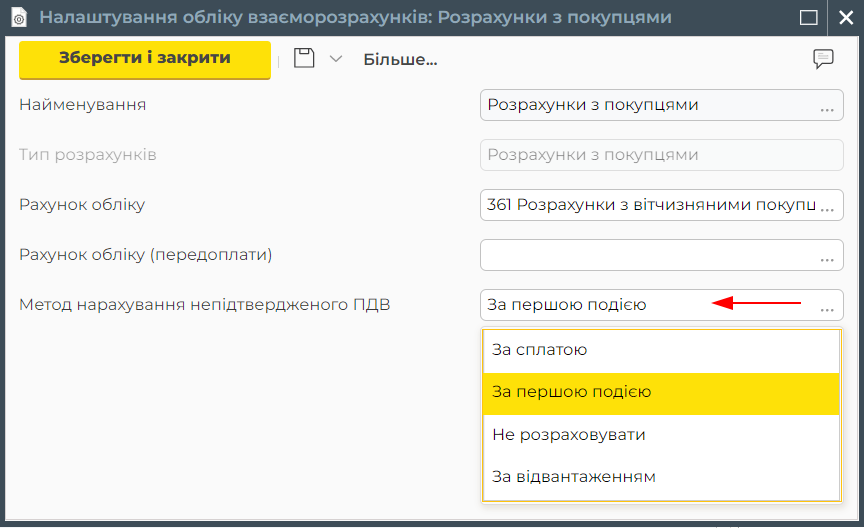Click ellipsis button in Найменування field
864x528 pixels.
pos(827,106)
